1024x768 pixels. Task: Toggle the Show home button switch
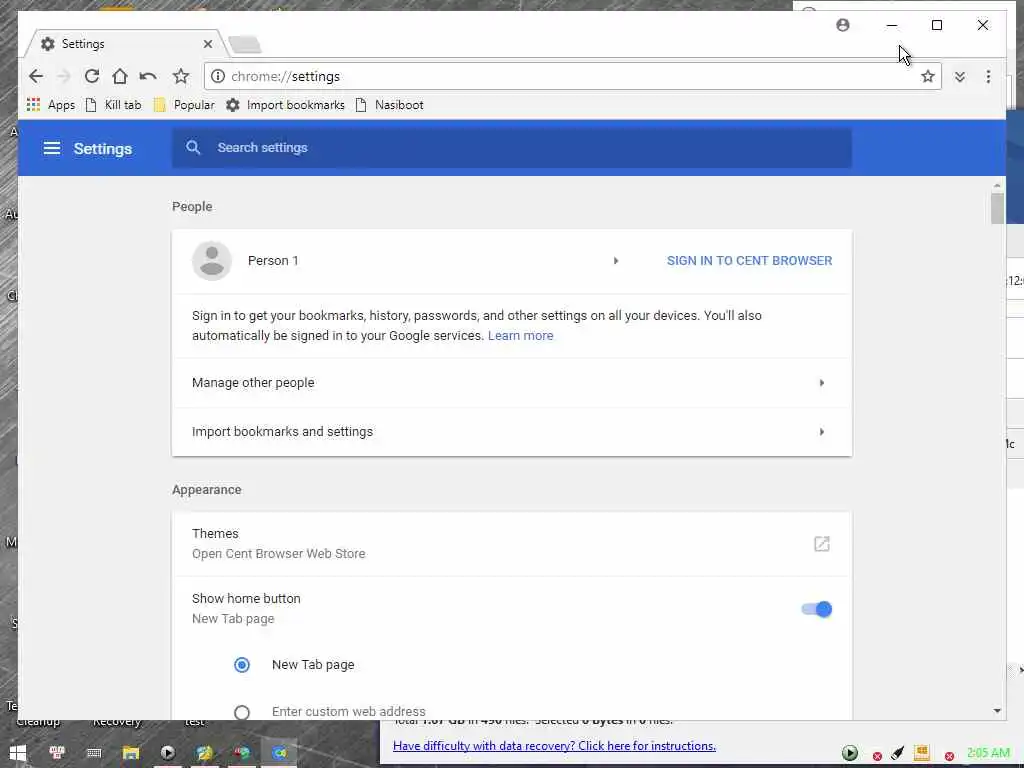816,609
